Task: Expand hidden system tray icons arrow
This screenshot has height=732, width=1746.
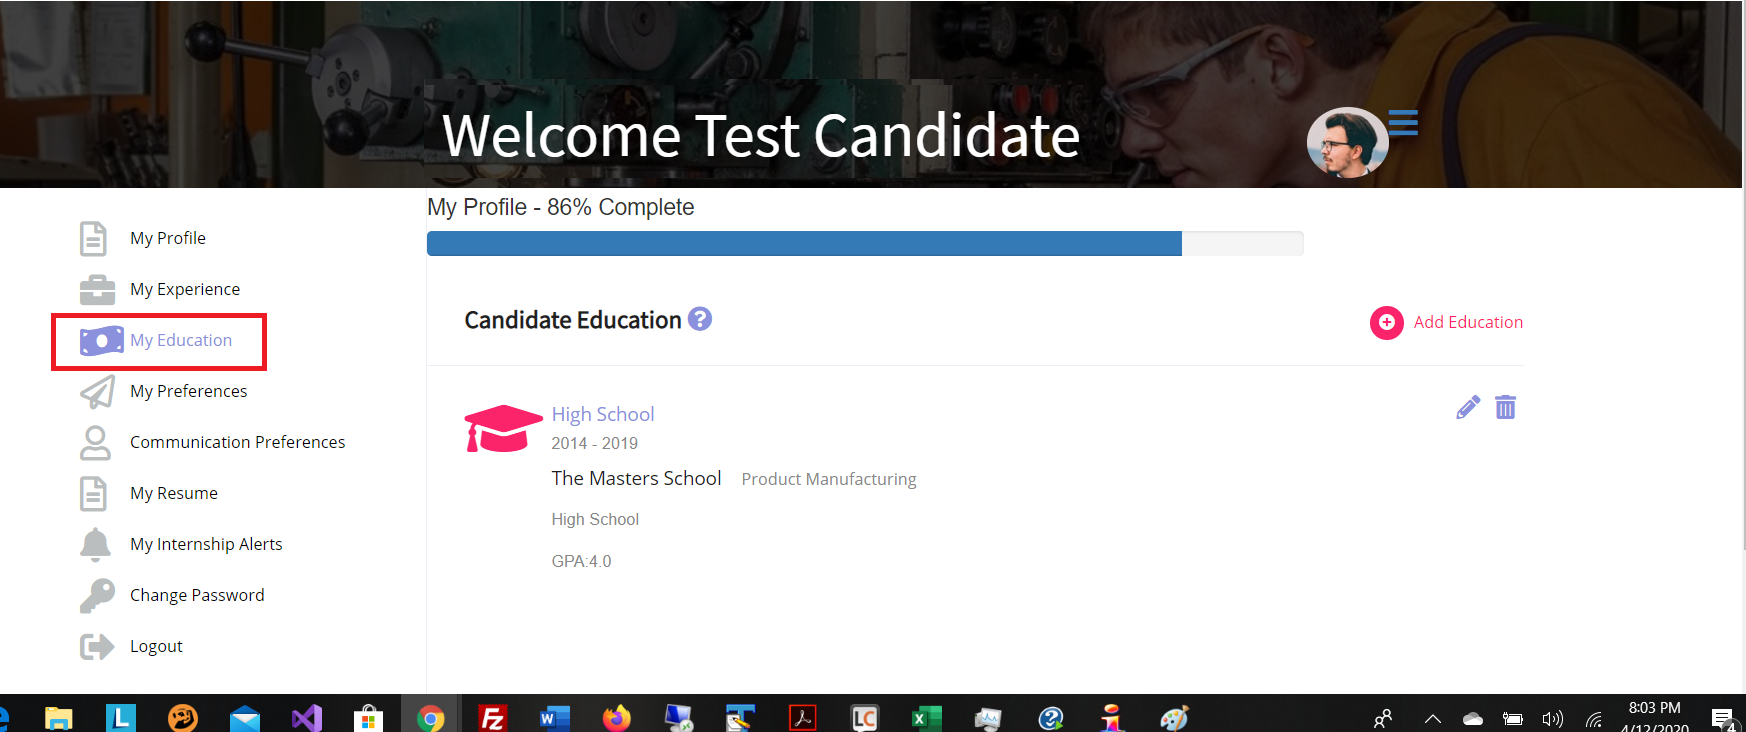Action: coord(1432,718)
